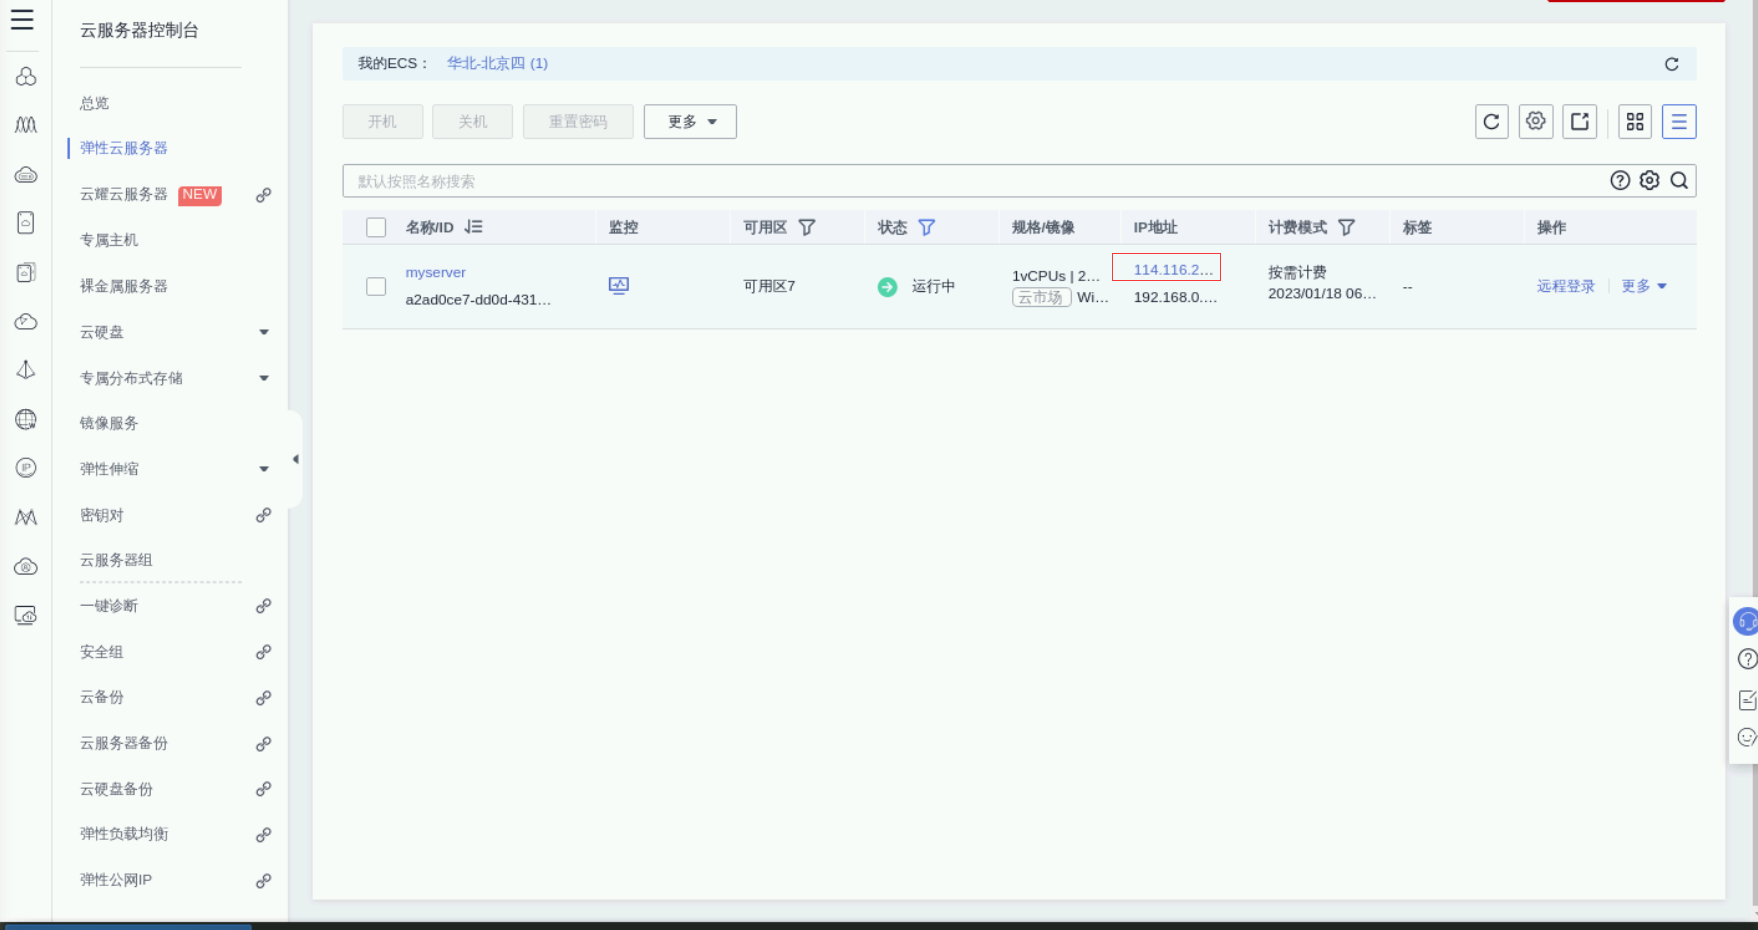Click the export icon button in toolbar
This screenshot has width=1758, height=930.
click(x=1579, y=122)
